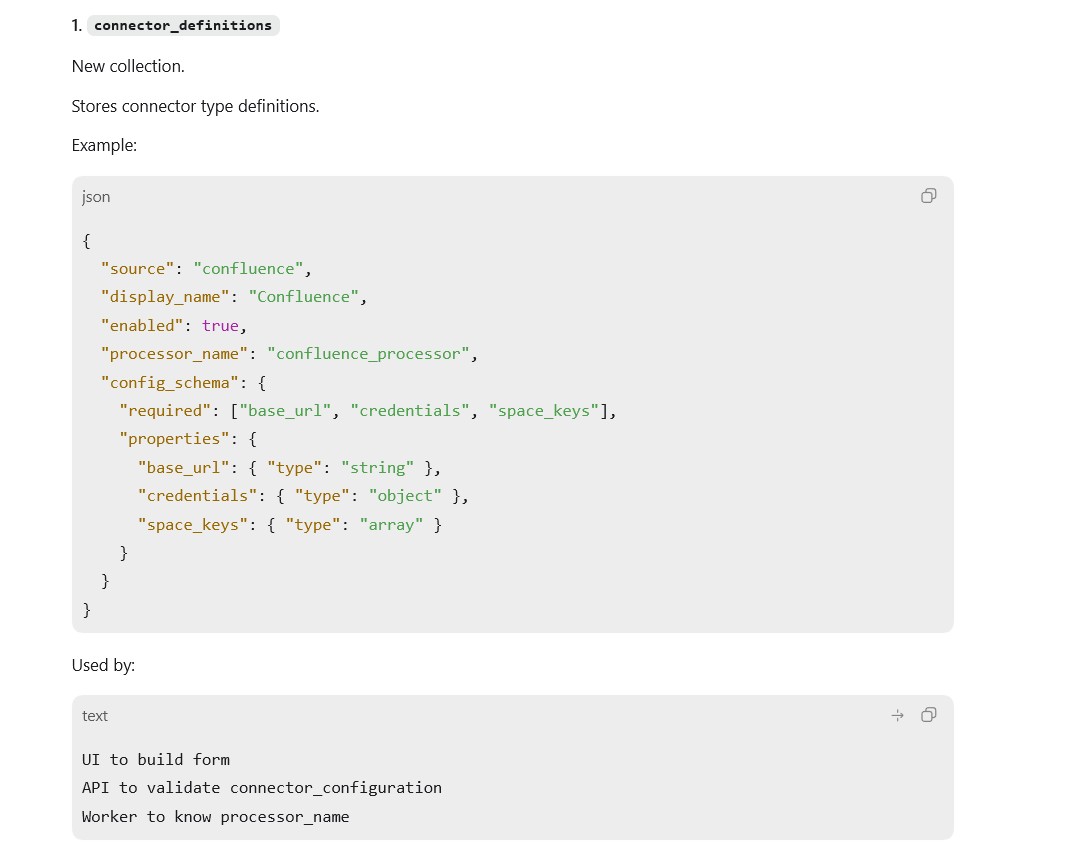Click the "required" array line

coord(367,411)
